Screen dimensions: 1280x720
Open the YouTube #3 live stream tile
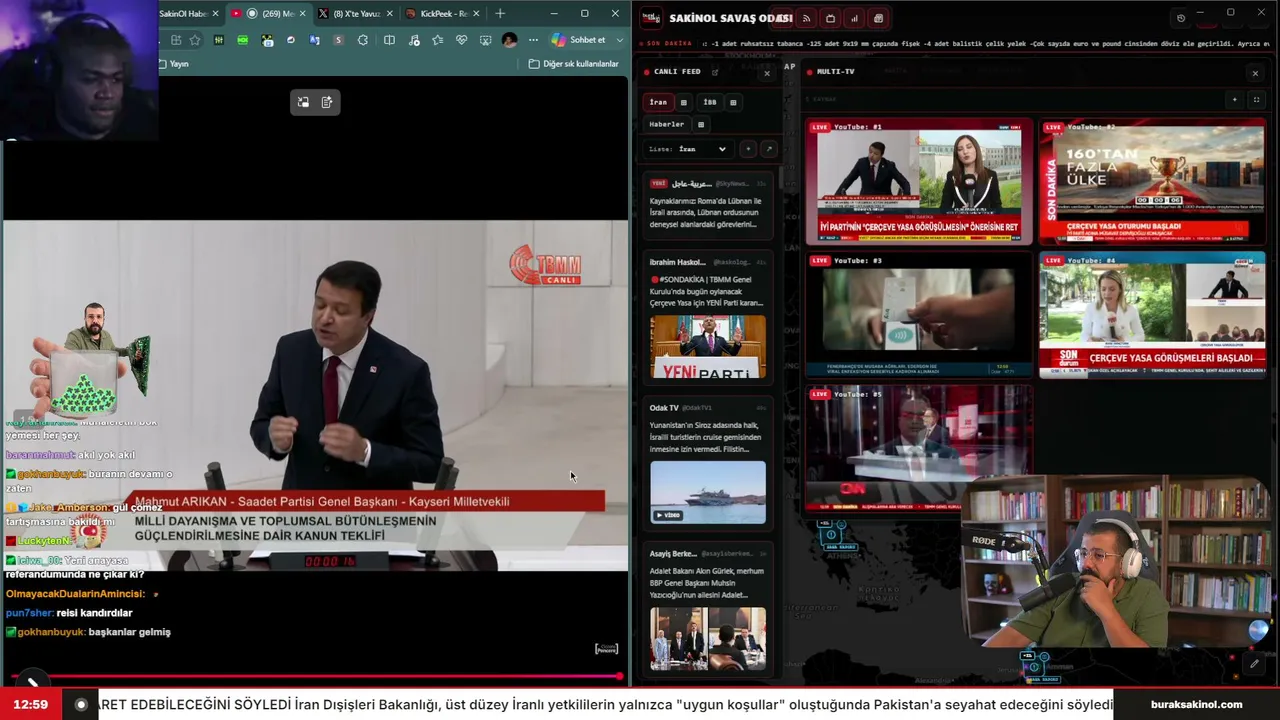click(x=919, y=315)
